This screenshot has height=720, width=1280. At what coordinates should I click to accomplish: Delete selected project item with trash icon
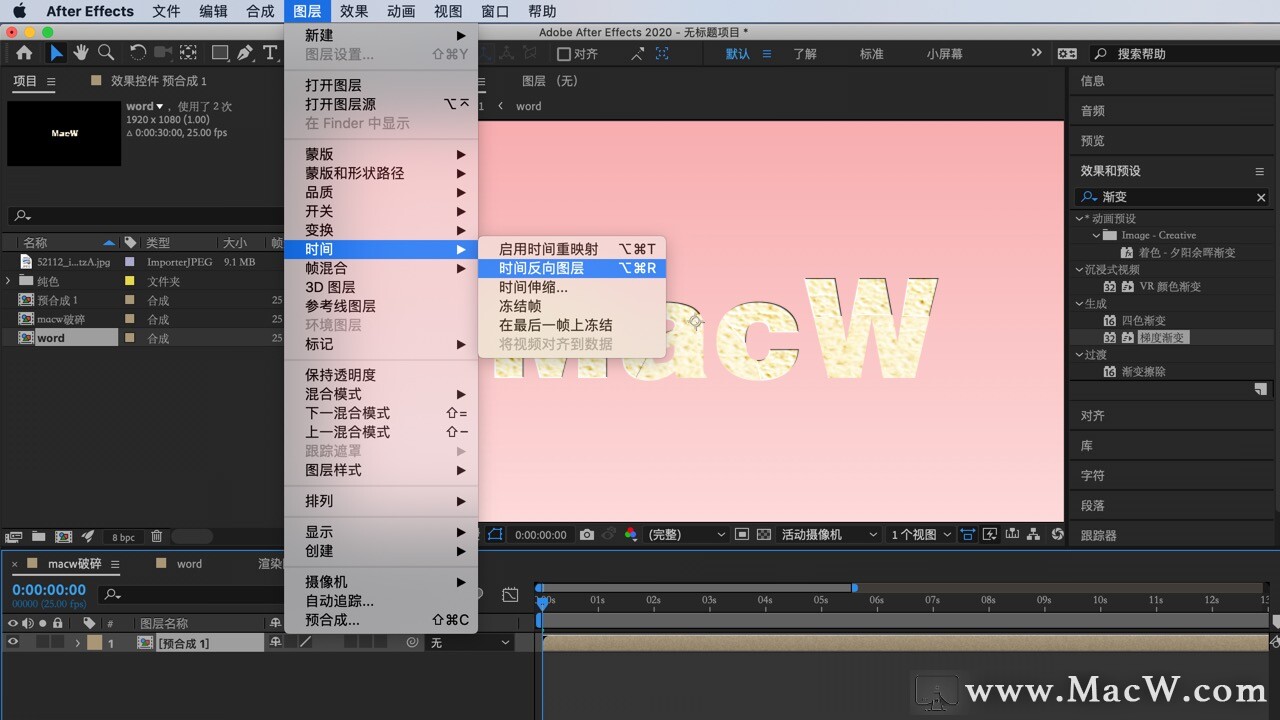pyautogui.click(x=157, y=537)
